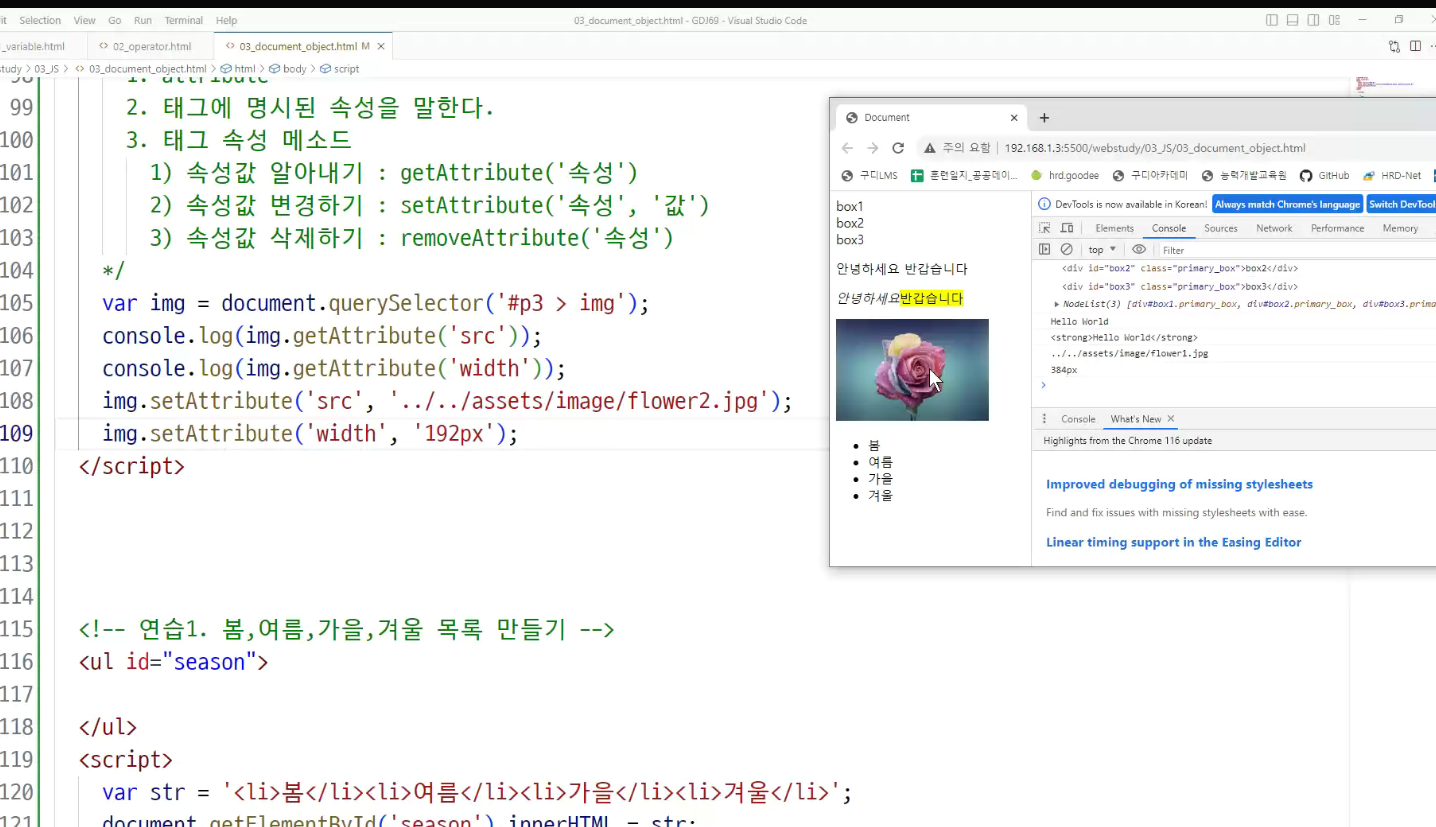This screenshot has width=1436, height=827.
Task: Switch to the 02_operator.html editor tab
Action: click(152, 46)
